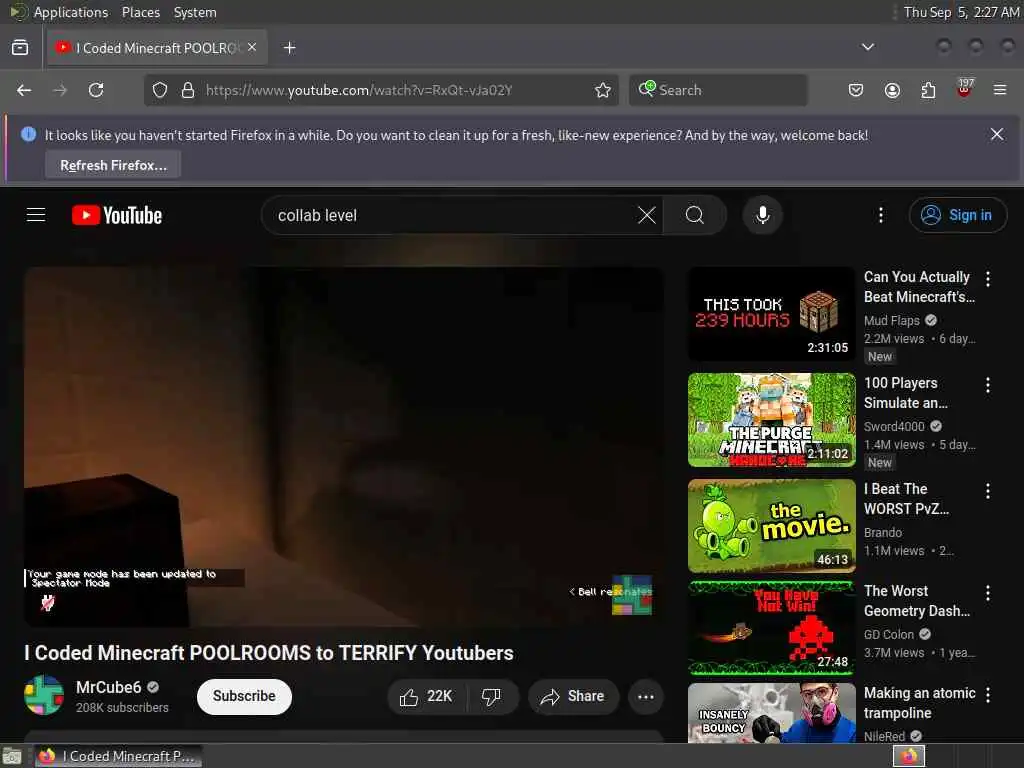Open the System menu

(x=195, y=12)
